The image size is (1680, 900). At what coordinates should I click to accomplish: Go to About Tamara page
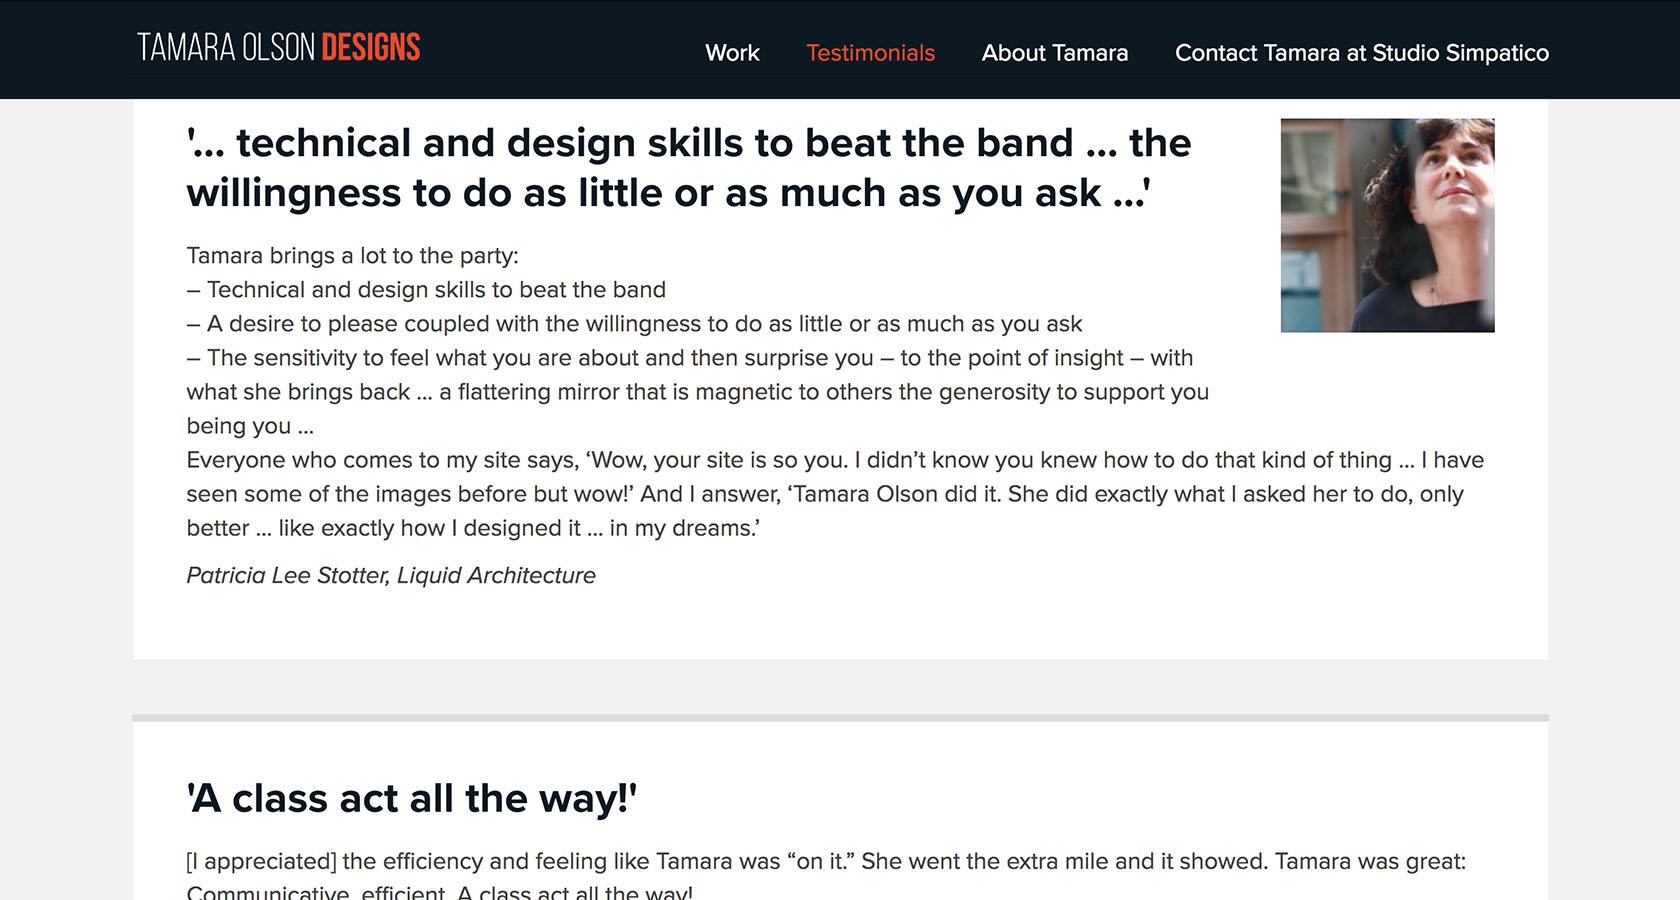coord(1054,53)
